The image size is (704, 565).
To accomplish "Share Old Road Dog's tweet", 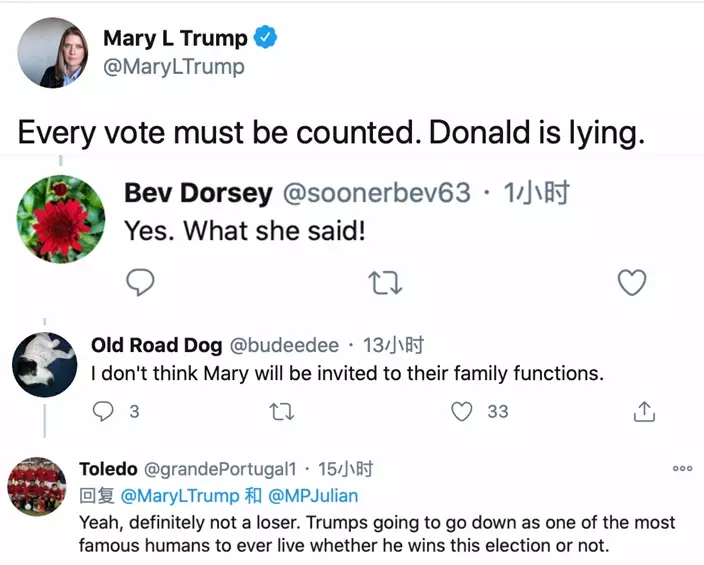I will pos(645,411).
